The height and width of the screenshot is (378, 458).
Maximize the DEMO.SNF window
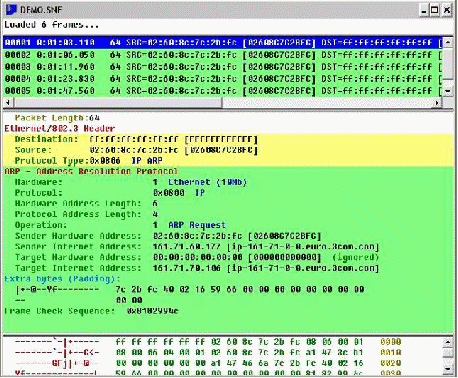click(435, 10)
